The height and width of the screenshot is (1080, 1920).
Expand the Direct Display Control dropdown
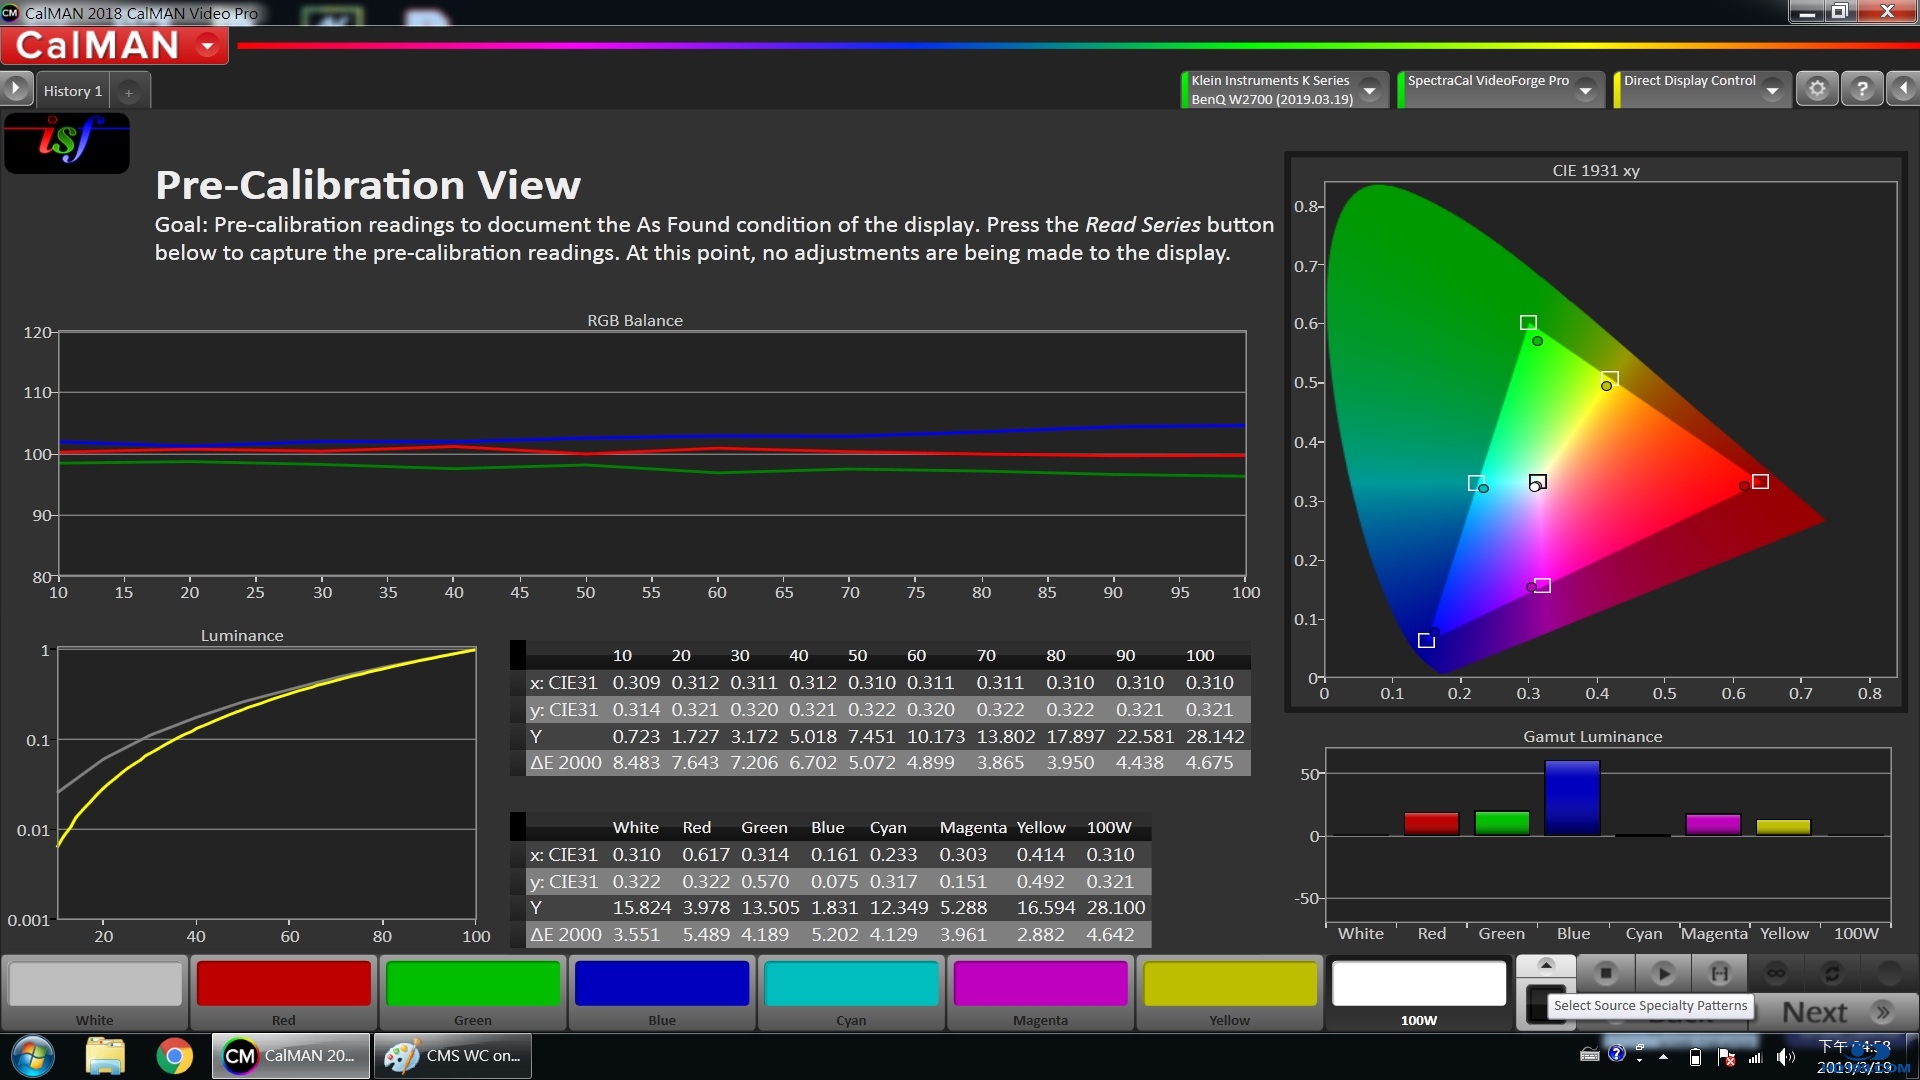(x=1772, y=90)
